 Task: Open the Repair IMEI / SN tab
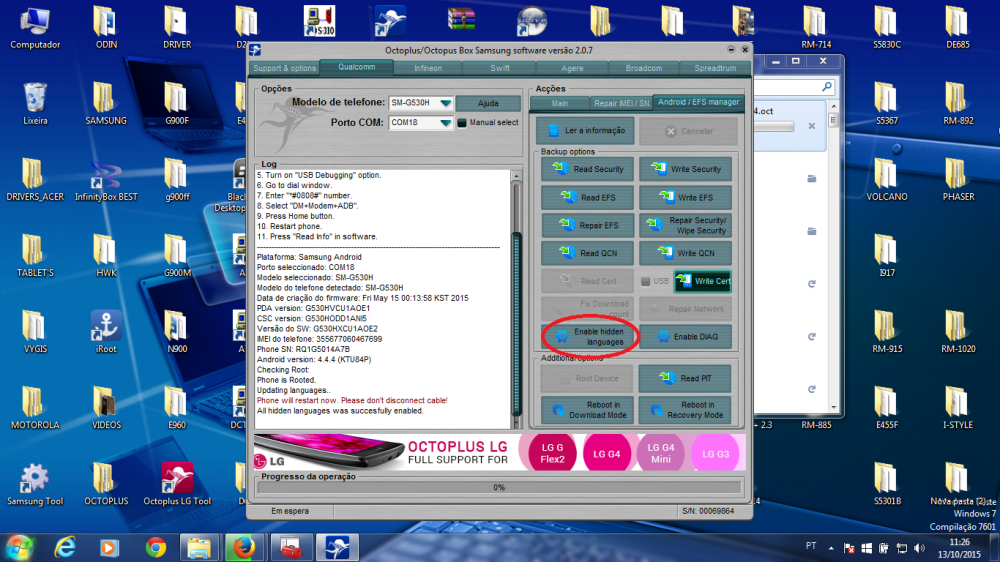pos(621,103)
